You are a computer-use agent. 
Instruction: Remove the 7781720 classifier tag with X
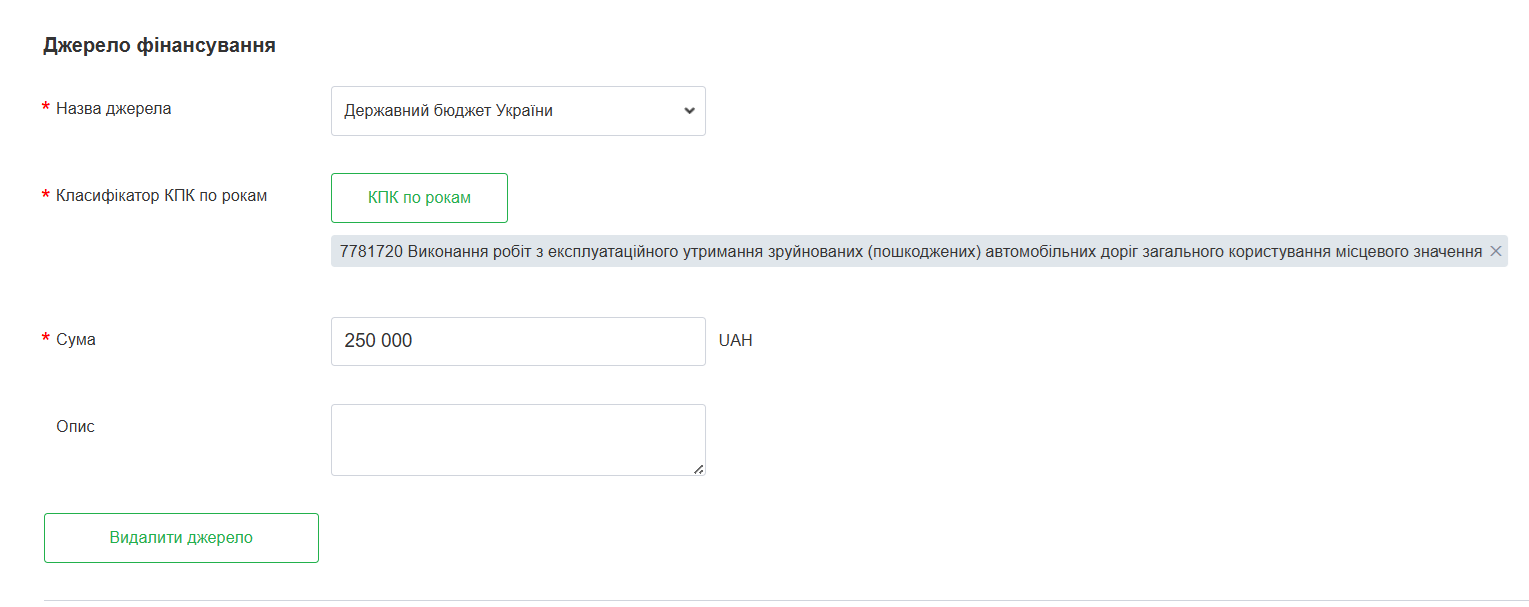[x=1496, y=252]
